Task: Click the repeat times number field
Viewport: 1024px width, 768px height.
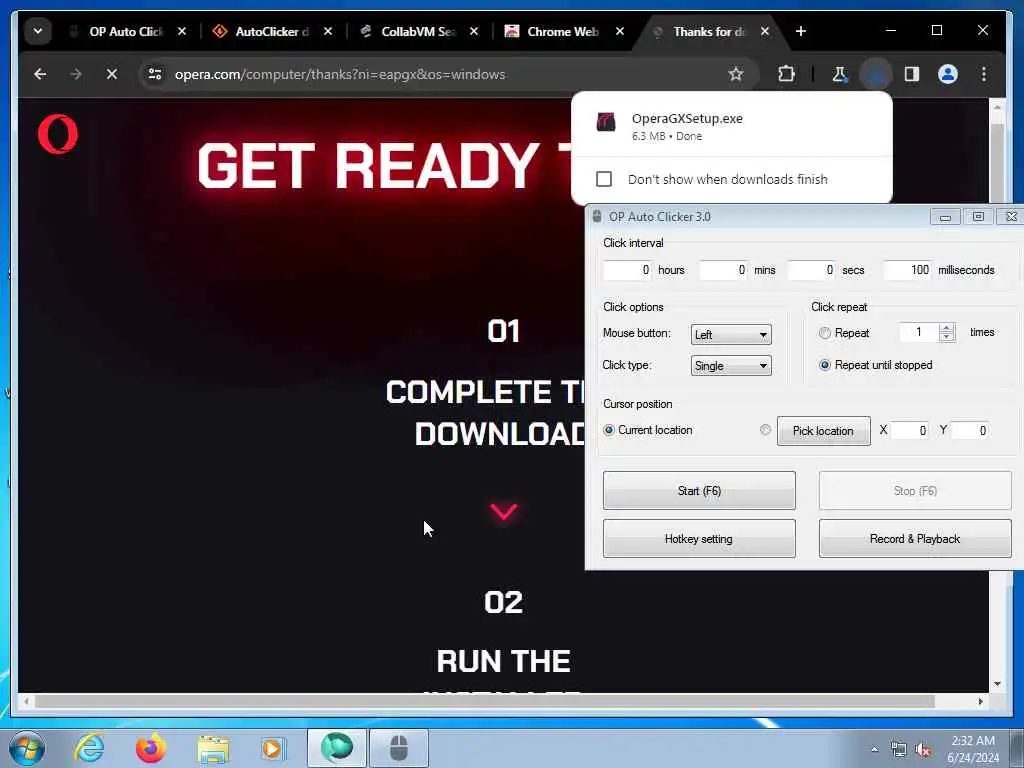Action: click(919, 332)
